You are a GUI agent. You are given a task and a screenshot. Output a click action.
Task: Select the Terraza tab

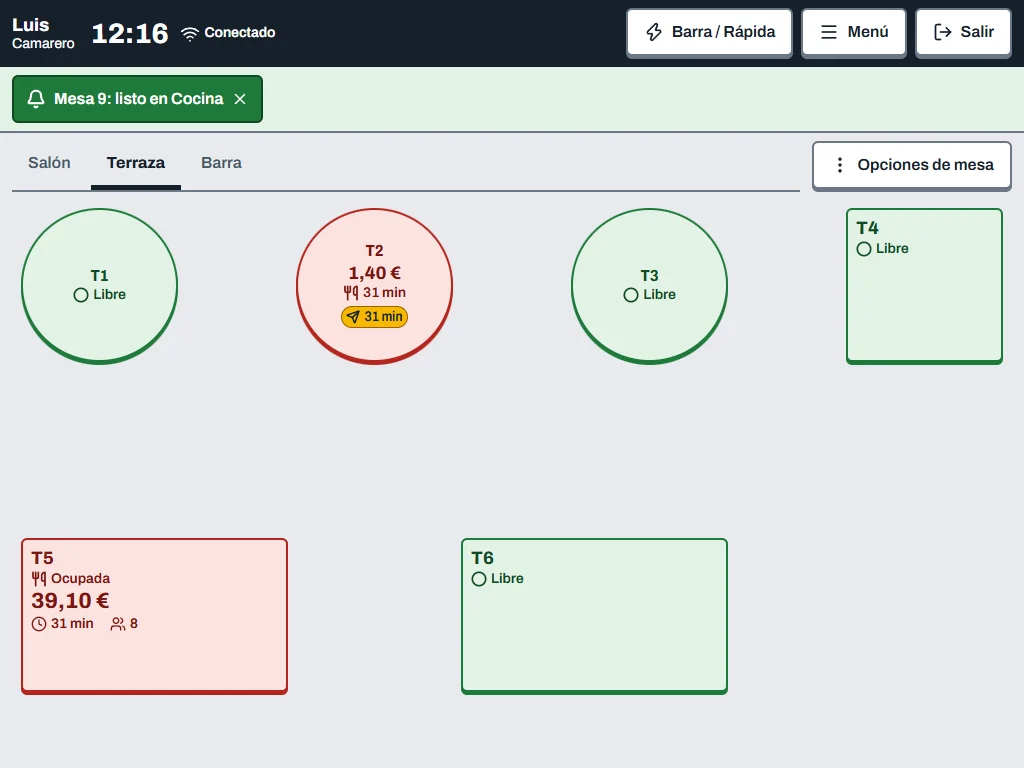pyautogui.click(x=136, y=163)
